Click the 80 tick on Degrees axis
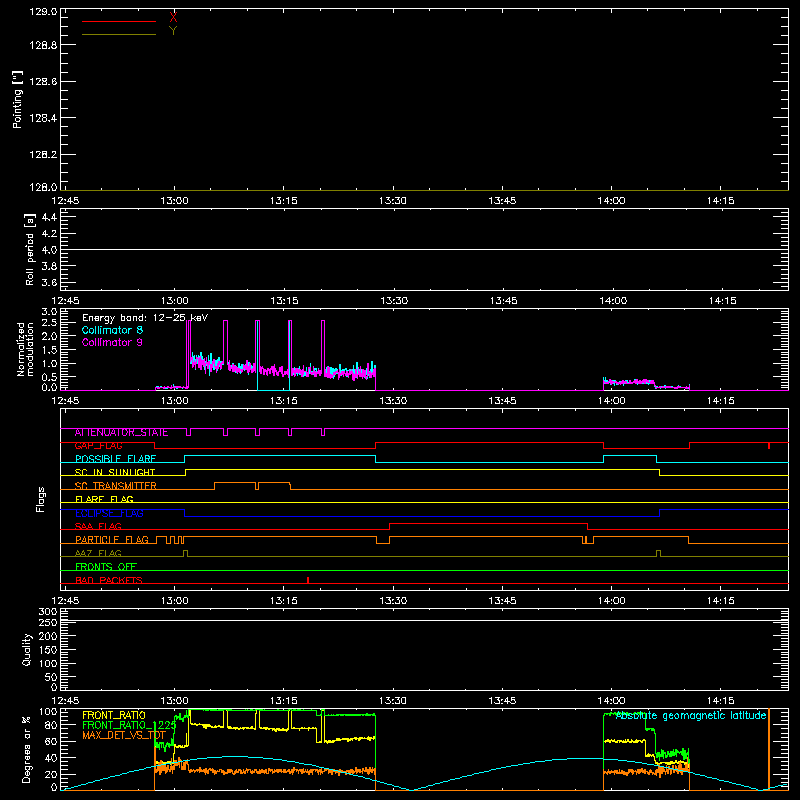 (52, 726)
